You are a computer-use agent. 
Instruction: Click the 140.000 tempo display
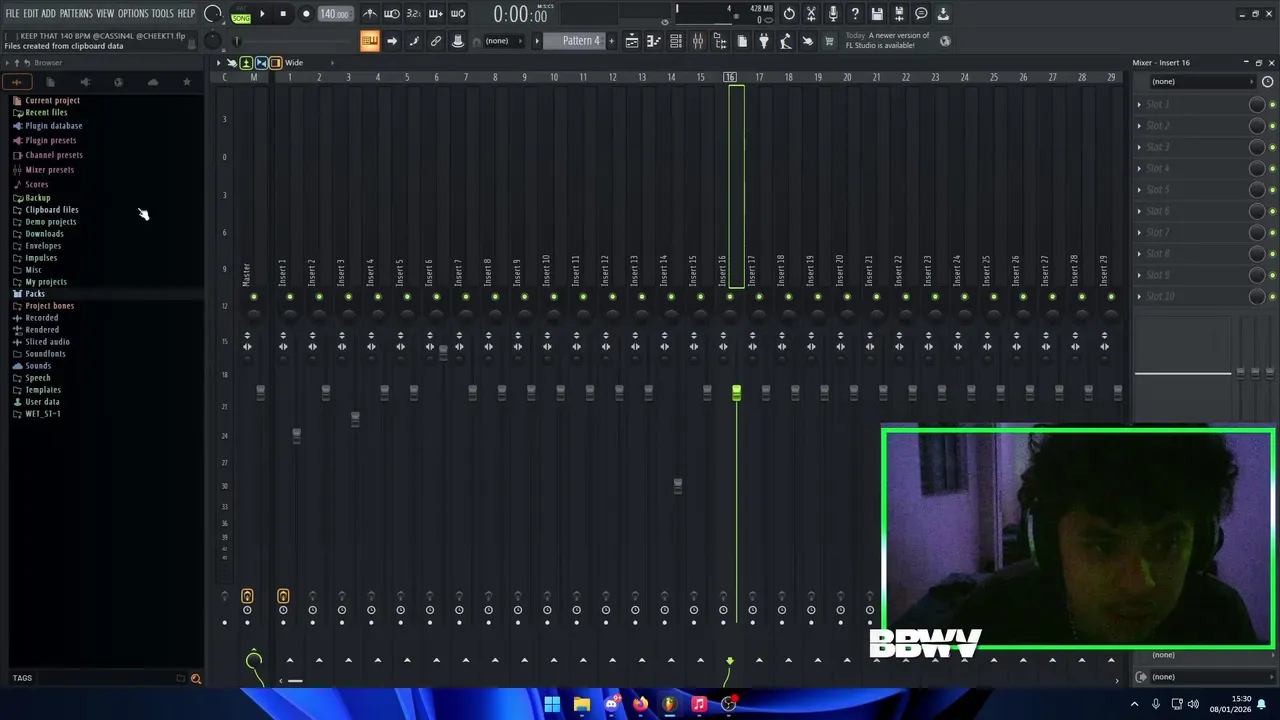[x=334, y=14]
